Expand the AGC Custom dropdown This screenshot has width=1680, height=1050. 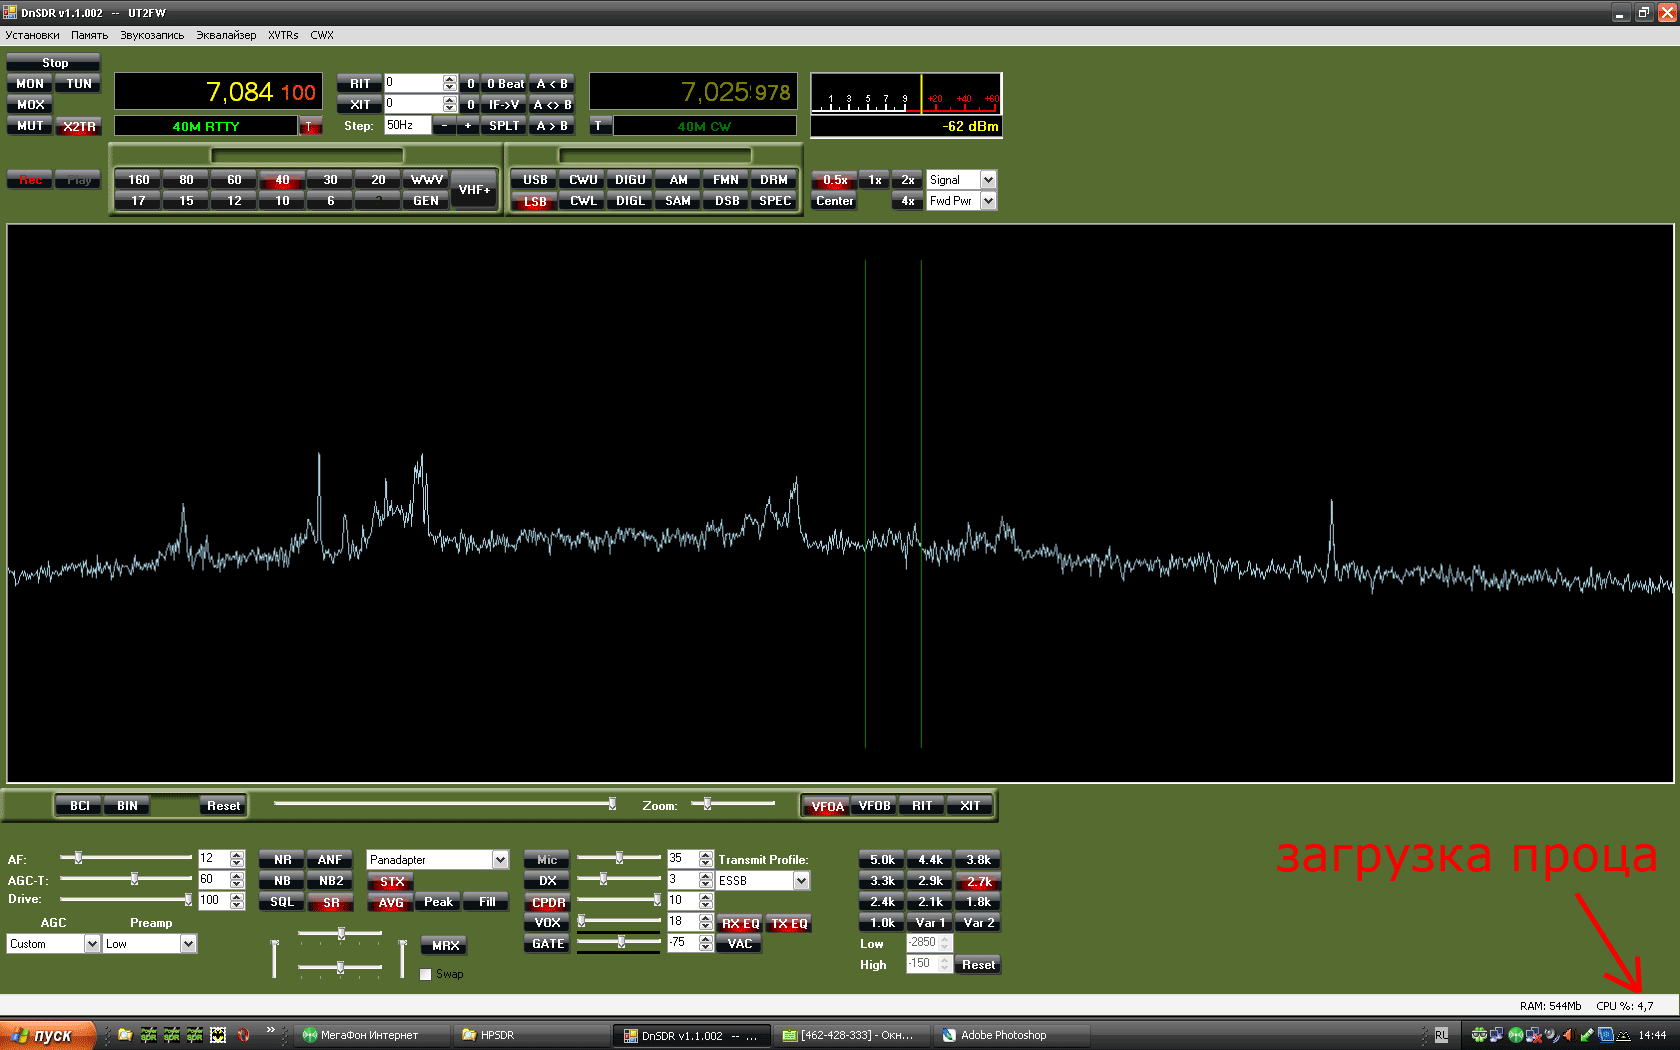(92, 944)
